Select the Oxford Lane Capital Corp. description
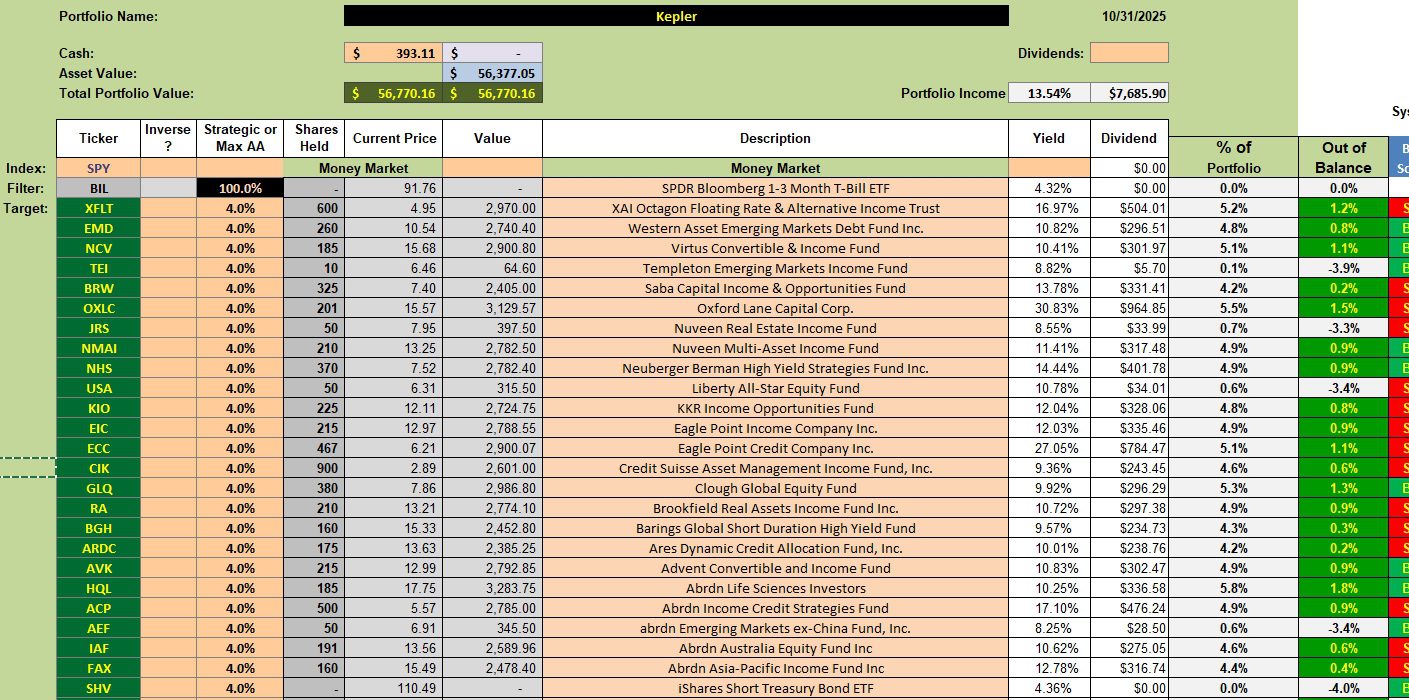1409x700 pixels. click(x=775, y=308)
